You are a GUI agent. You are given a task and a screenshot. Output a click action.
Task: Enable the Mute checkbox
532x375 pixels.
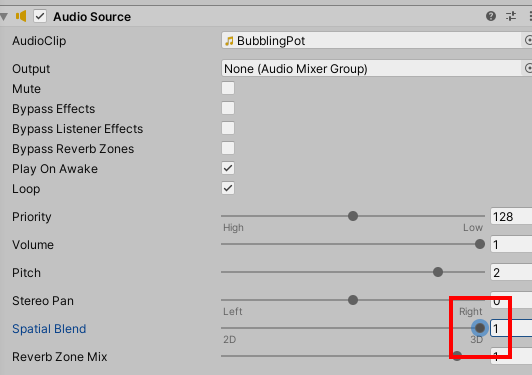coord(228,88)
